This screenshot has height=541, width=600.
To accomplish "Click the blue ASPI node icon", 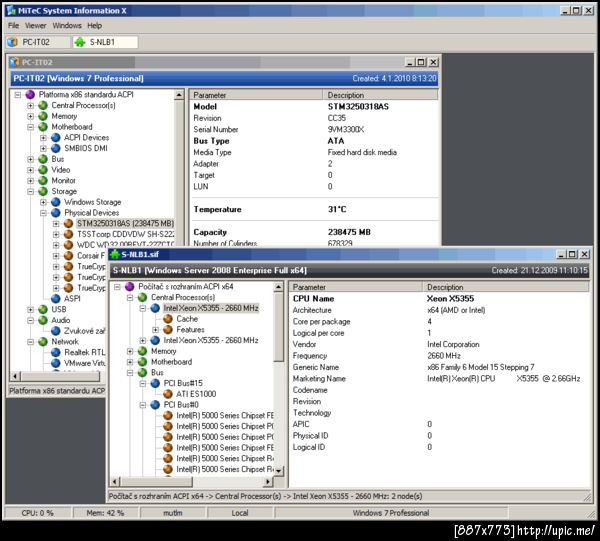I will pos(56,298).
